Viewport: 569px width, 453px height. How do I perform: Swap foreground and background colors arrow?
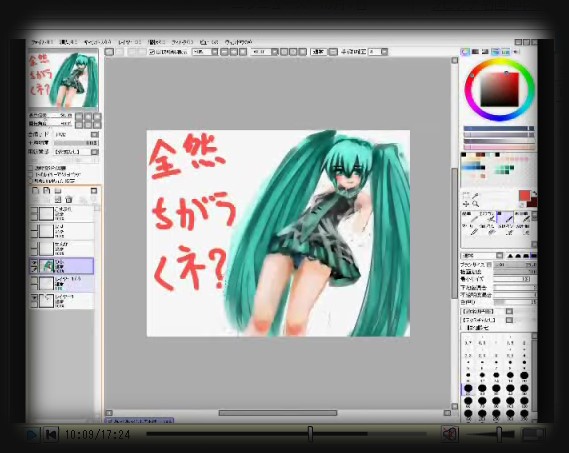[534, 193]
